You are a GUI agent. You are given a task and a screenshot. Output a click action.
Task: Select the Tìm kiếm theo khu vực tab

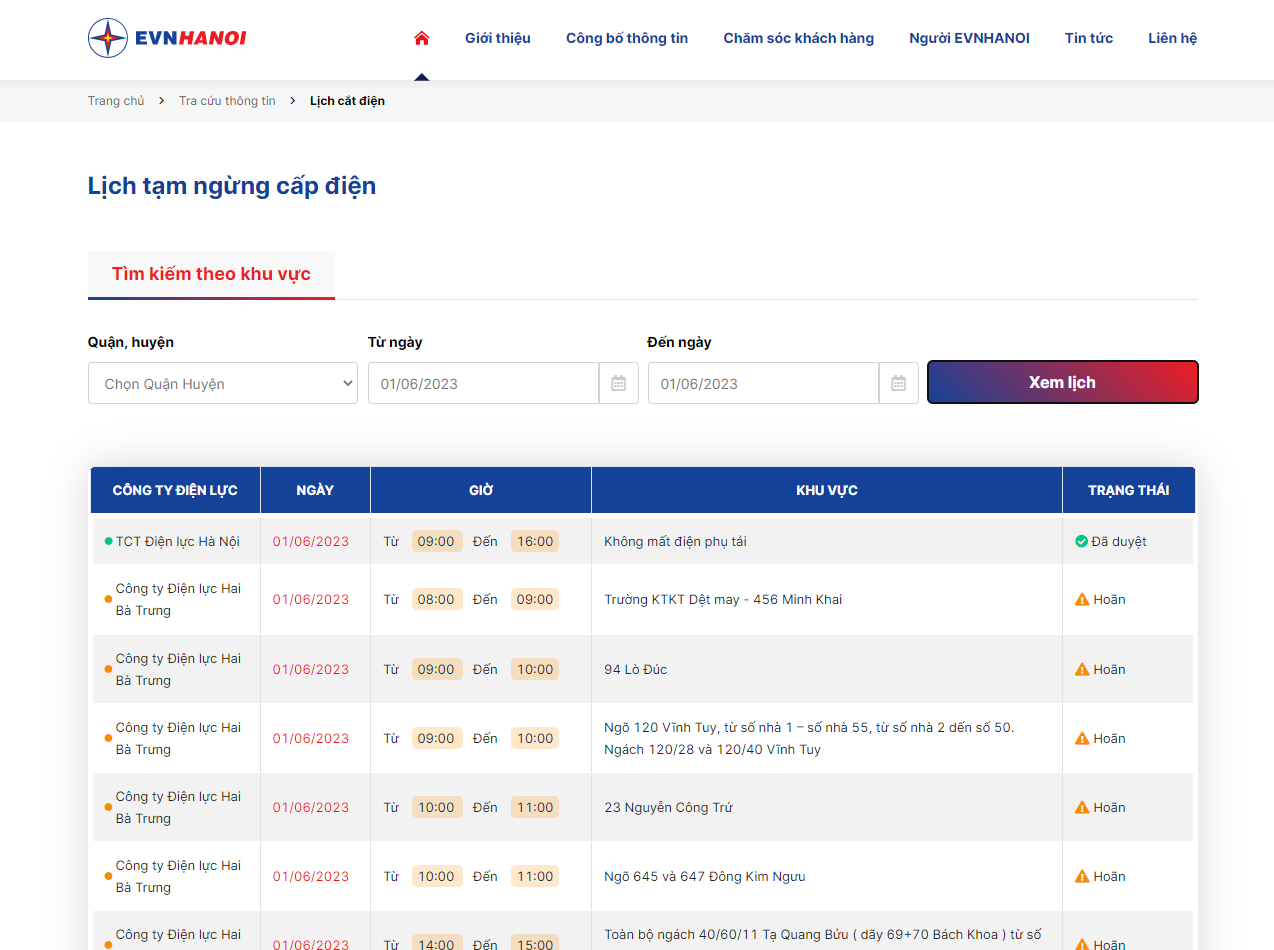(211, 274)
